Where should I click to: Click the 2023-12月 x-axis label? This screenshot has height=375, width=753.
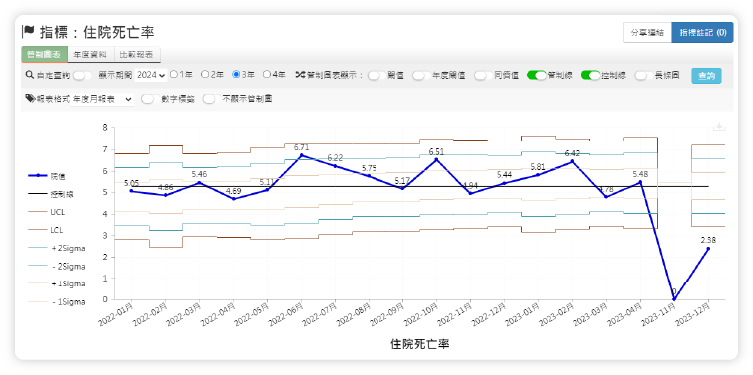coord(692,315)
